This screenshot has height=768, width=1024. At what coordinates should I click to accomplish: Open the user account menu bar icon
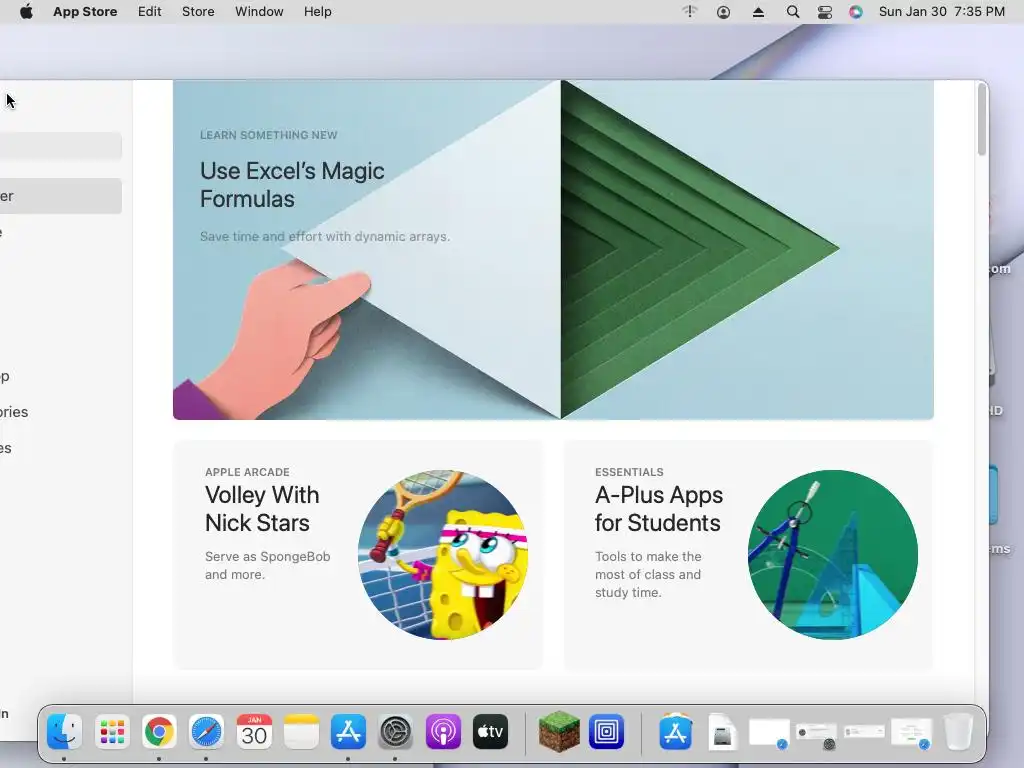point(723,12)
